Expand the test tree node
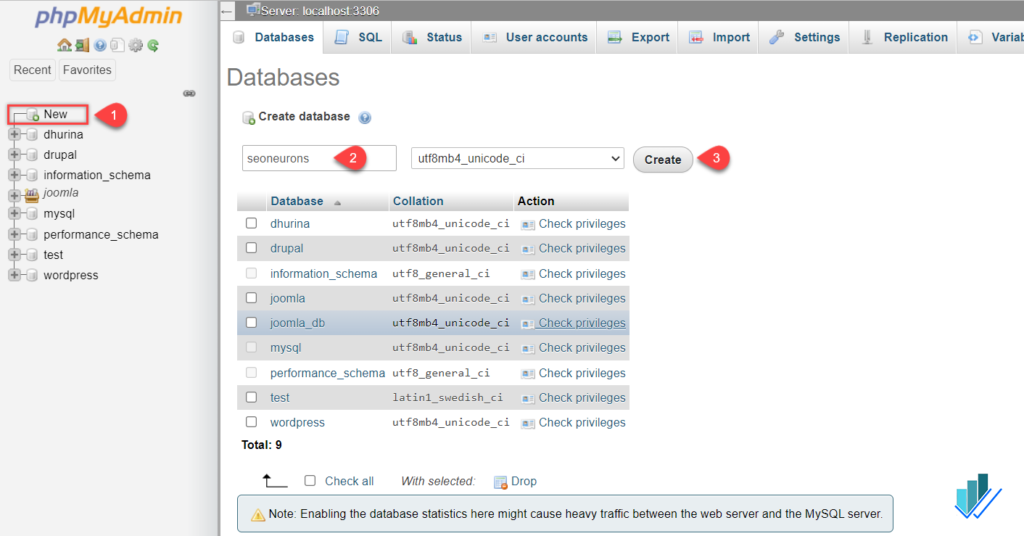 click(14, 255)
